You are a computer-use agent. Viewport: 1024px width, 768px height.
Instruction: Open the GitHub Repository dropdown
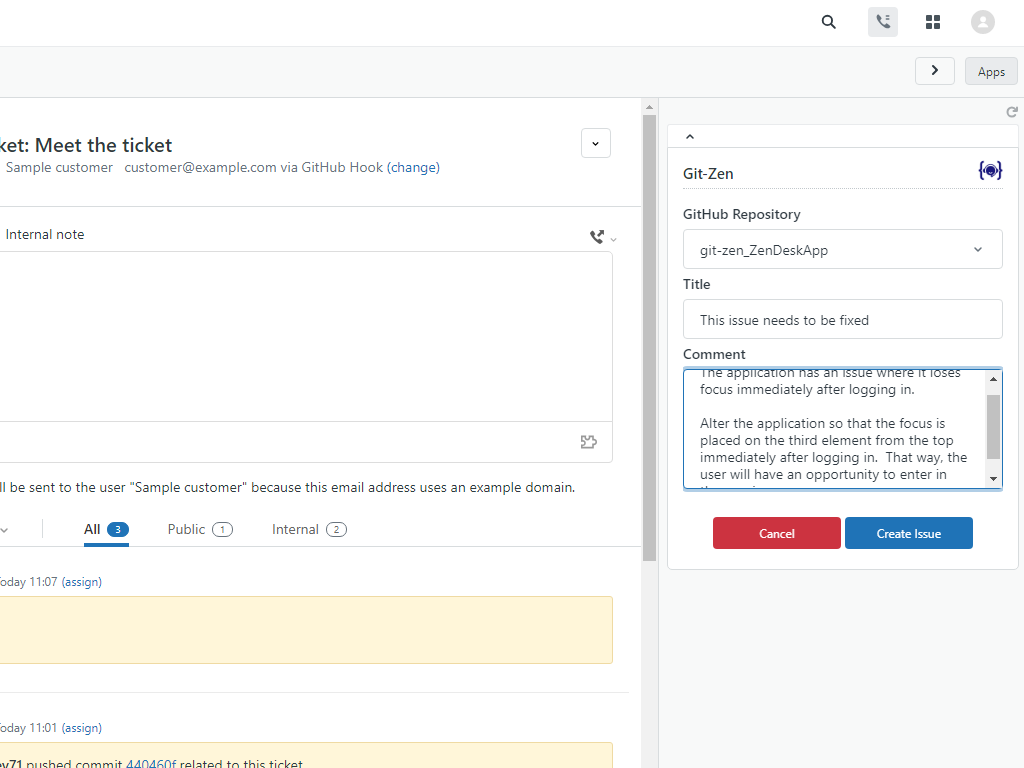tap(842, 250)
